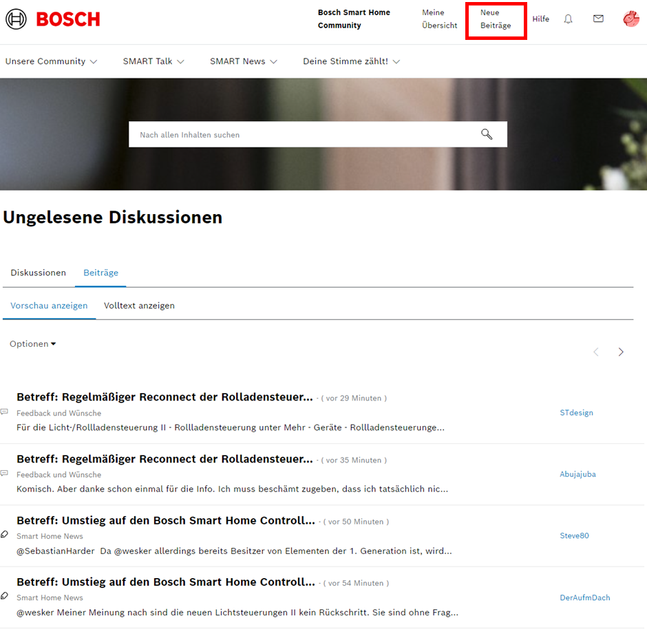
Task: Open the user profile avatar
Action: coord(631,19)
